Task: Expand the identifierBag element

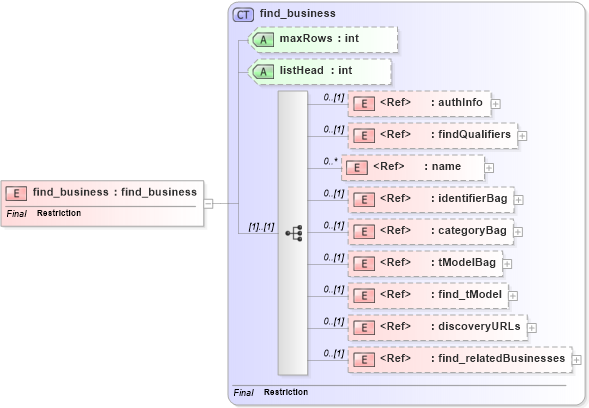Action: click(x=518, y=200)
